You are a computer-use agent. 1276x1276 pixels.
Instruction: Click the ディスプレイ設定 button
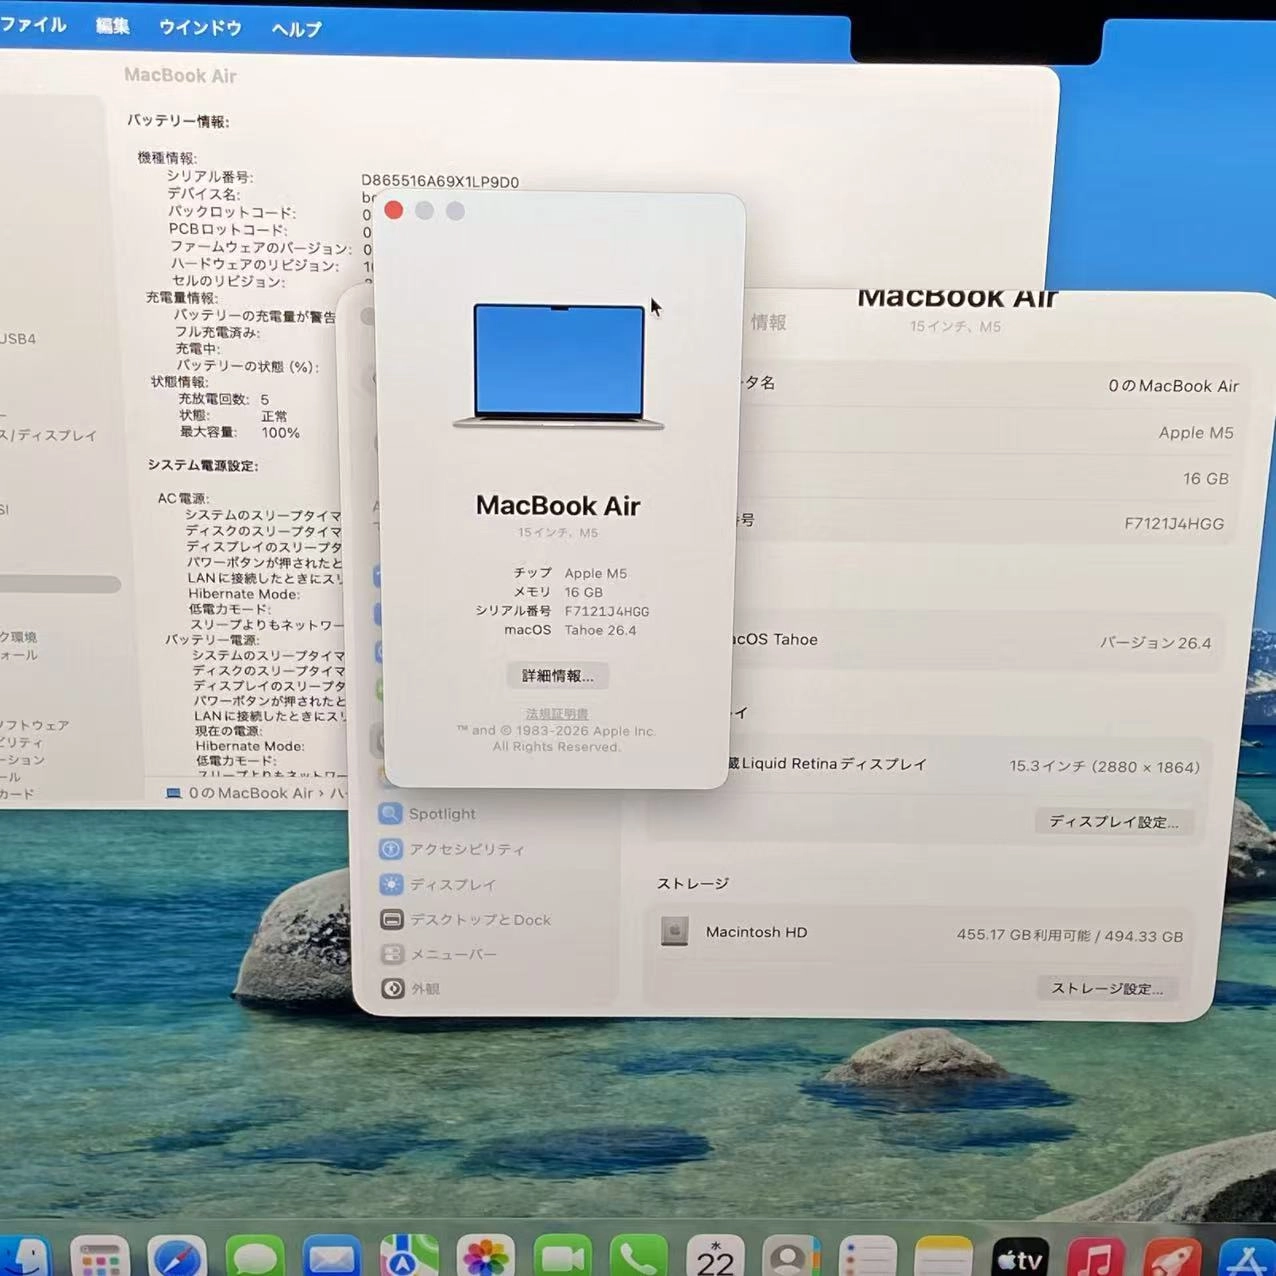pos(1112,822)
